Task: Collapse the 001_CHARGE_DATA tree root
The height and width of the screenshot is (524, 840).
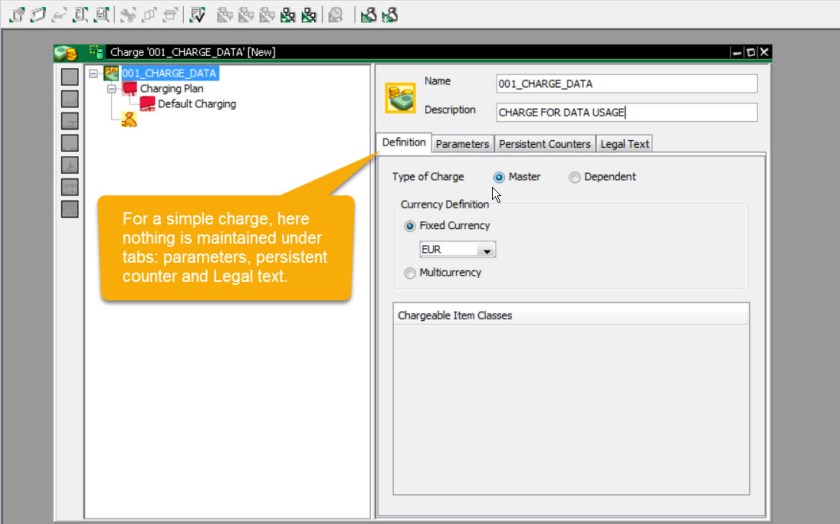Action: pos(94,73)
